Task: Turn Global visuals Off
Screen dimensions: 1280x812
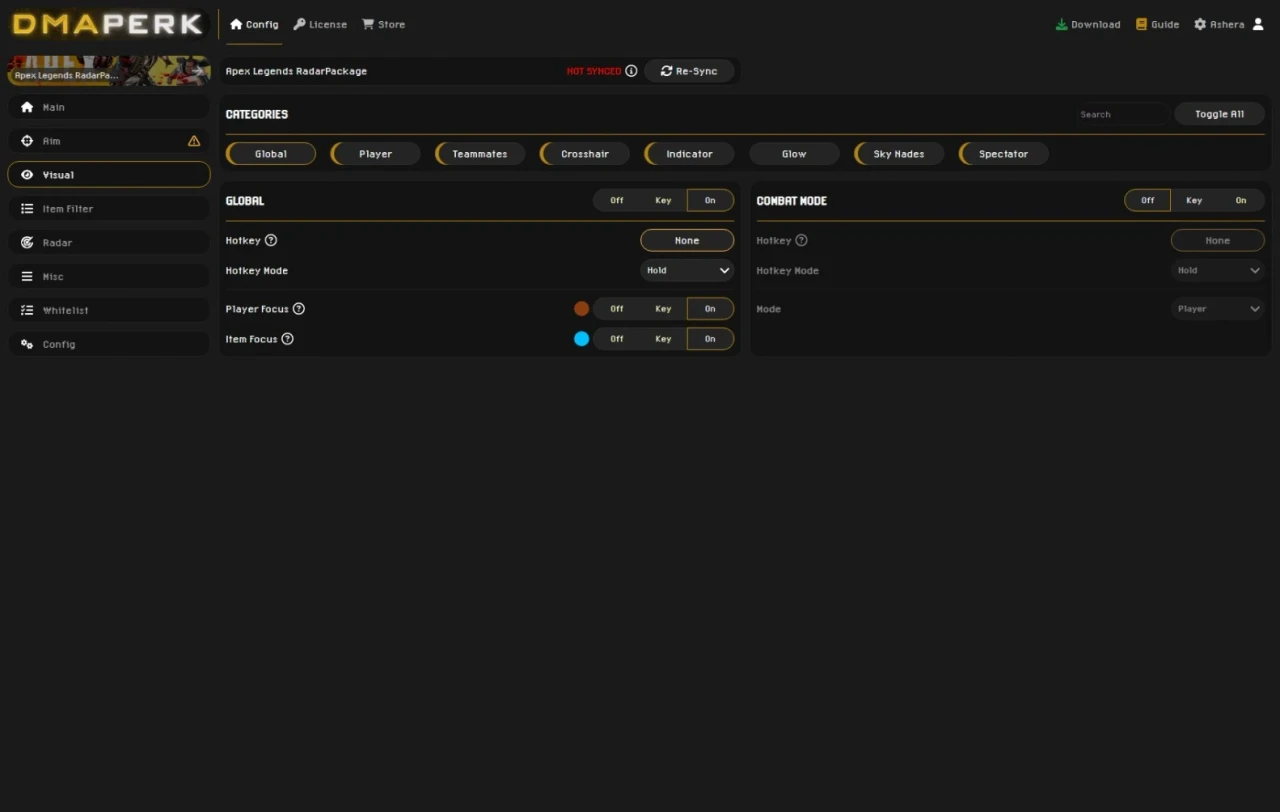Action: click(615, 200)
